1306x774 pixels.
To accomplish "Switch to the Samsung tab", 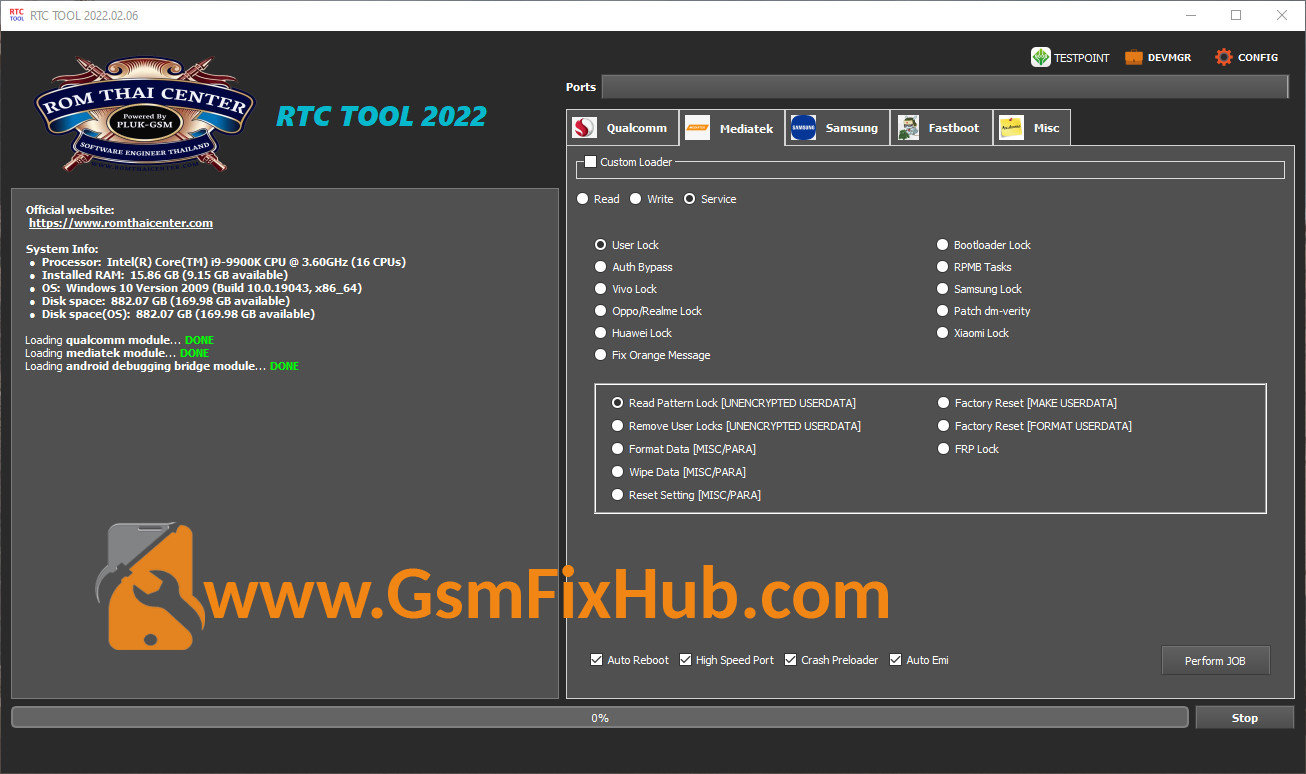I will [x=837, y=127].
